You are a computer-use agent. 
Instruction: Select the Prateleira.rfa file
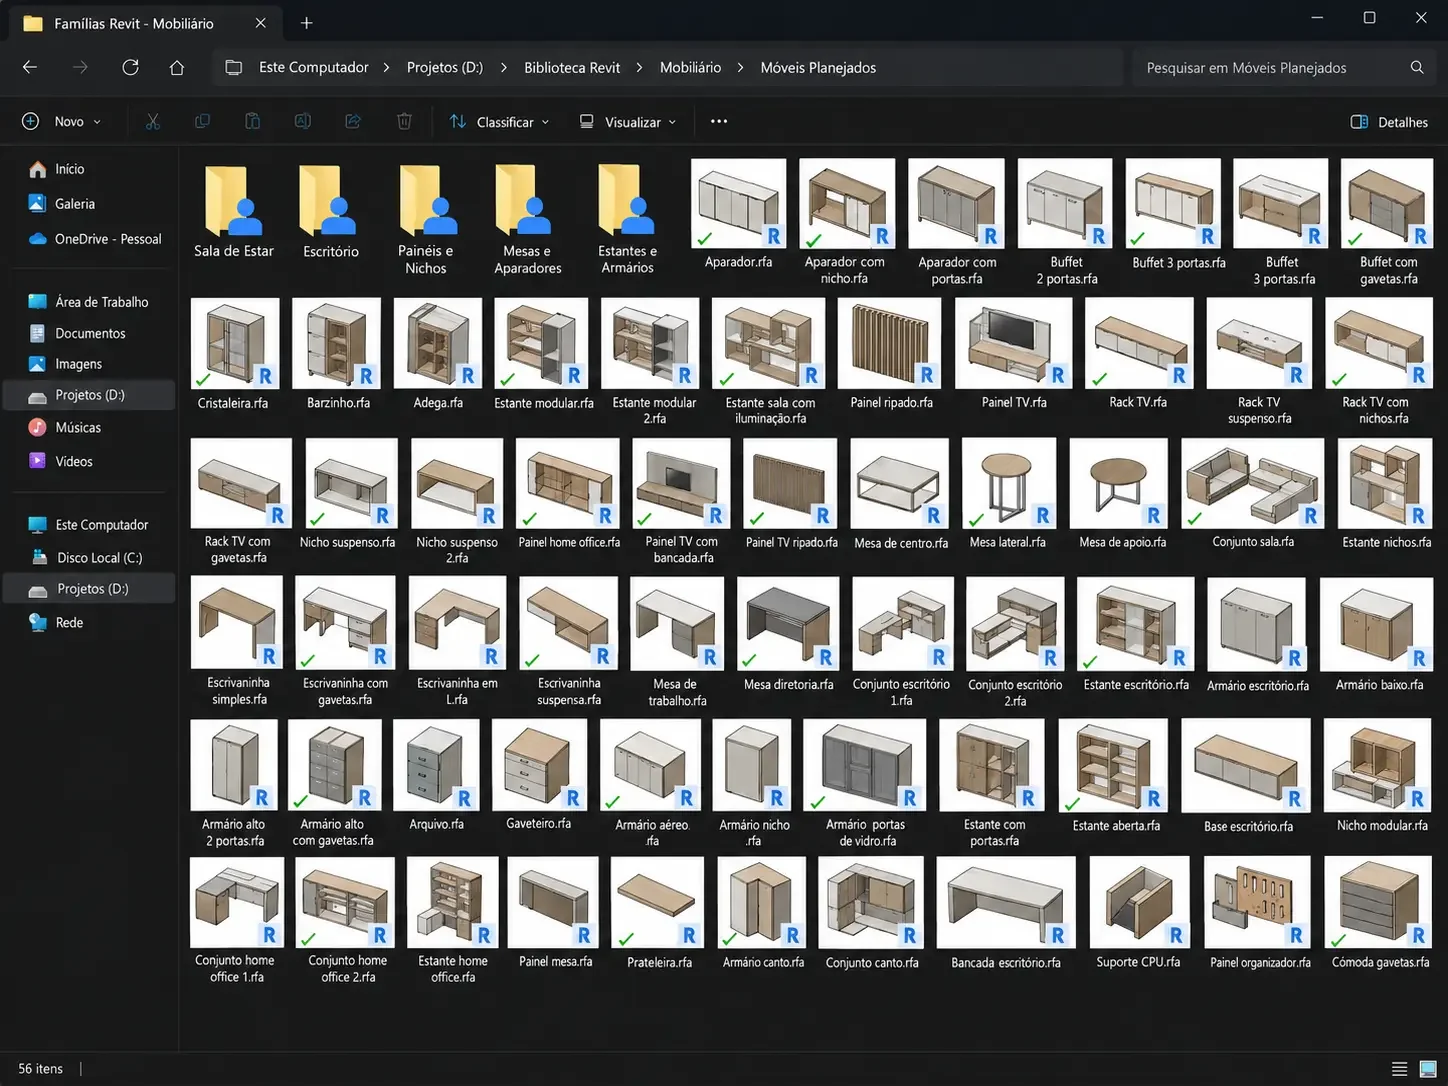658,914
